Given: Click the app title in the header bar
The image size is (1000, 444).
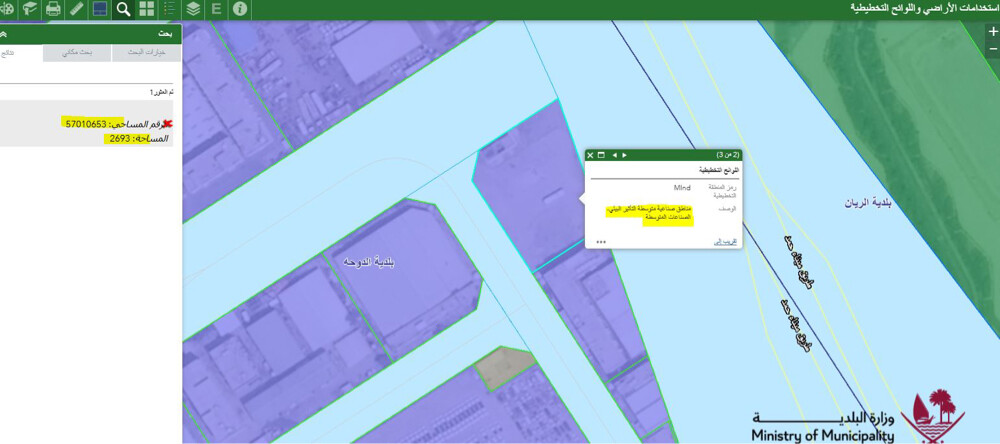Looking at the screenshot, I should pyautogui.click(x=923, y=9).
